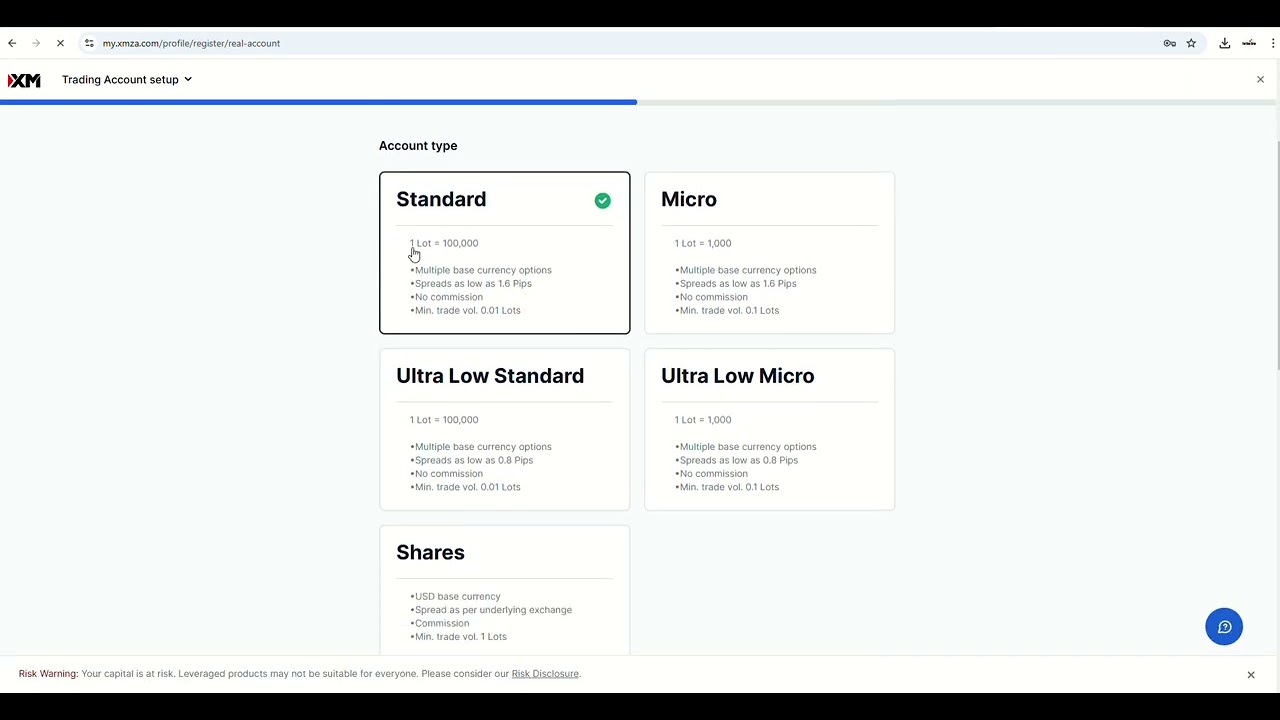The image size is (1280, 720).
Task: Open site information icon in address bar
Action: pyautogui.click(x=89, y=43)
